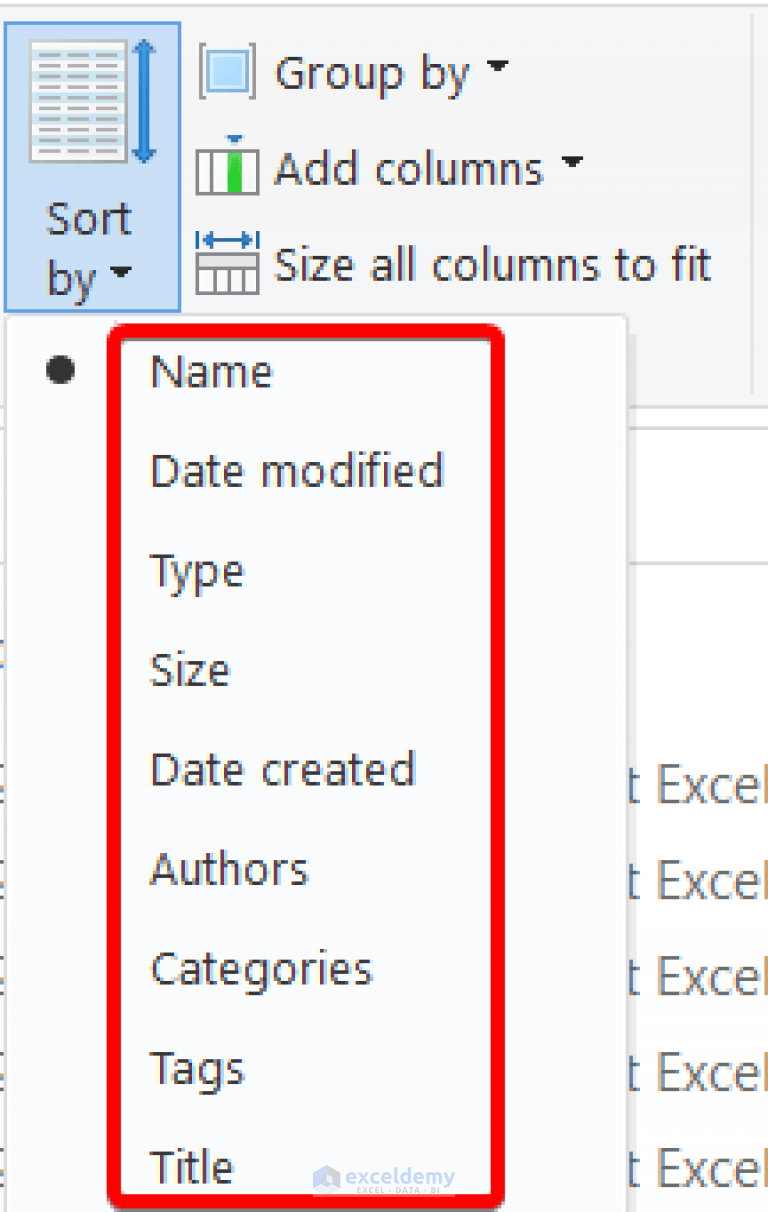The height and width of the screenshot is (1212, 768).
Task: Expand the Add columns dropdown
Action: (573, 165)
